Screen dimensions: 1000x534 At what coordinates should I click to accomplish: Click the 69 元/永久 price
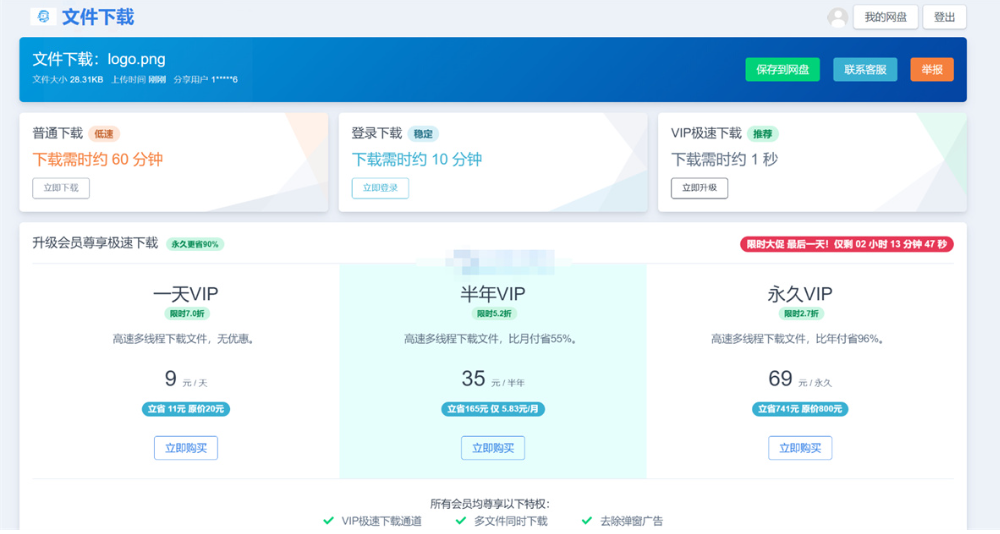point(800,379)
